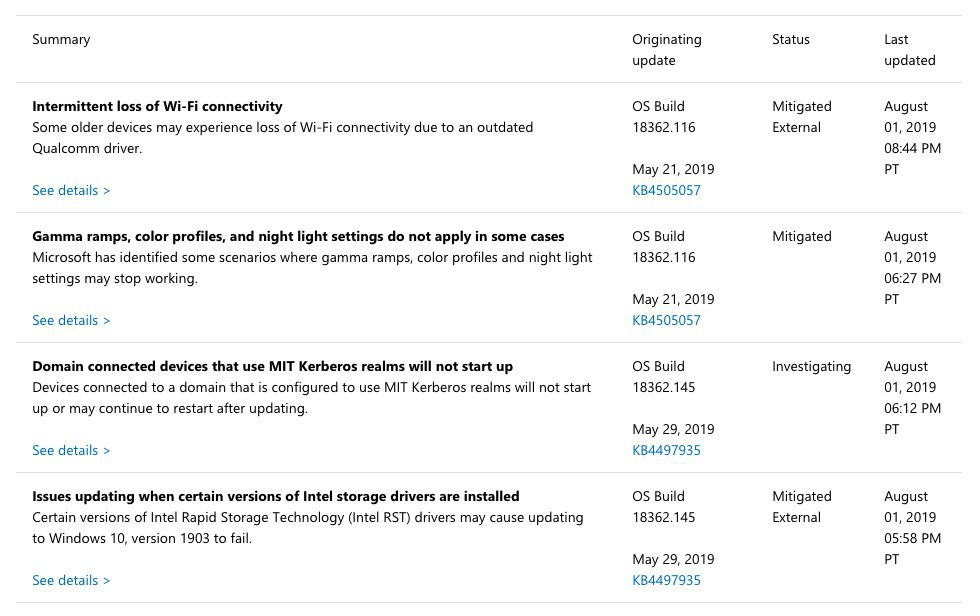Expand See details for Intel storage drivers issue
The image size is (980, 616).
[70, 580]
